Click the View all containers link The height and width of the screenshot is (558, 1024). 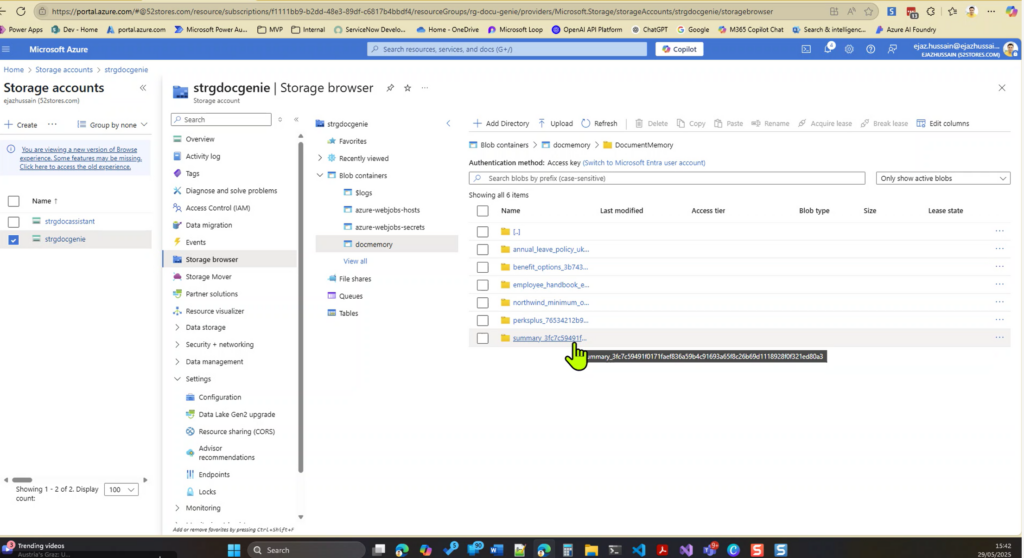pyautogui.click(x=355, y=261)
